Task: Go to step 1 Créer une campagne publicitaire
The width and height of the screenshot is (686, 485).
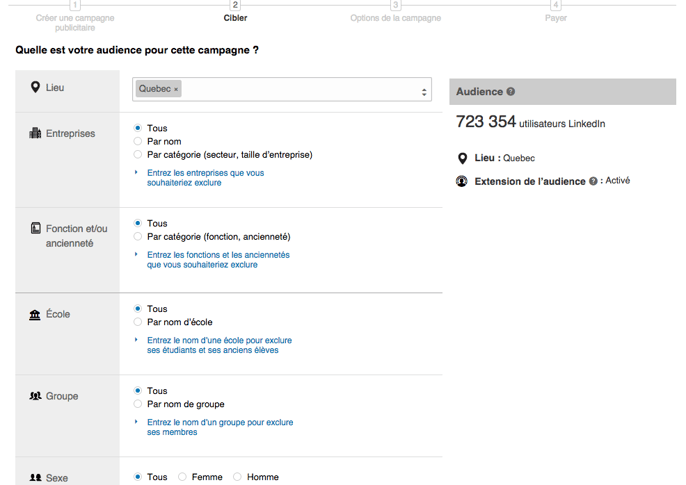Action: (75, 17)
